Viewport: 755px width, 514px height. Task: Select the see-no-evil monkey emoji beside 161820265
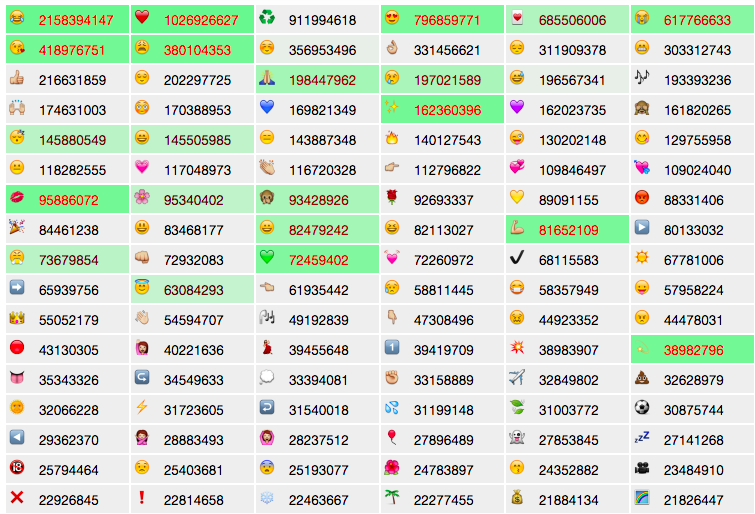tap(642, 107)
